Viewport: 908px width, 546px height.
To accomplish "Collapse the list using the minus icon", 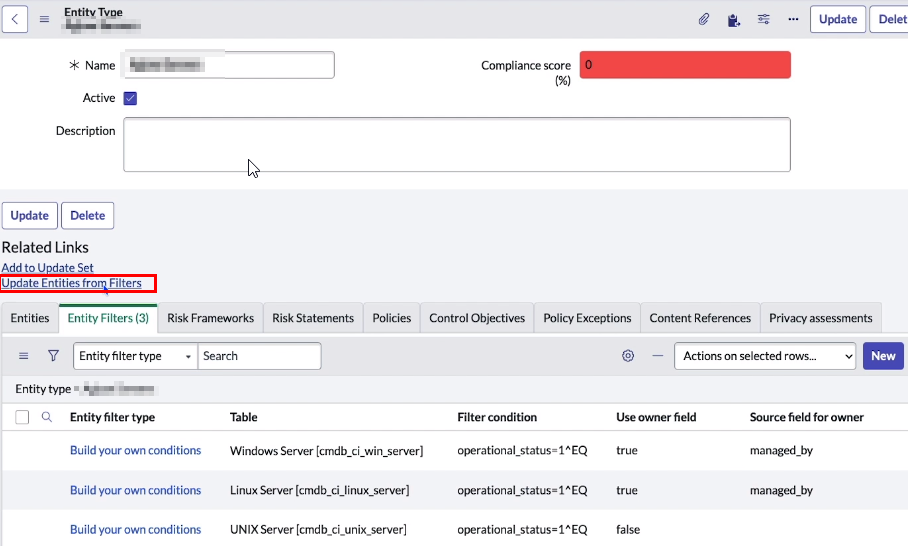I will (657, 356).
